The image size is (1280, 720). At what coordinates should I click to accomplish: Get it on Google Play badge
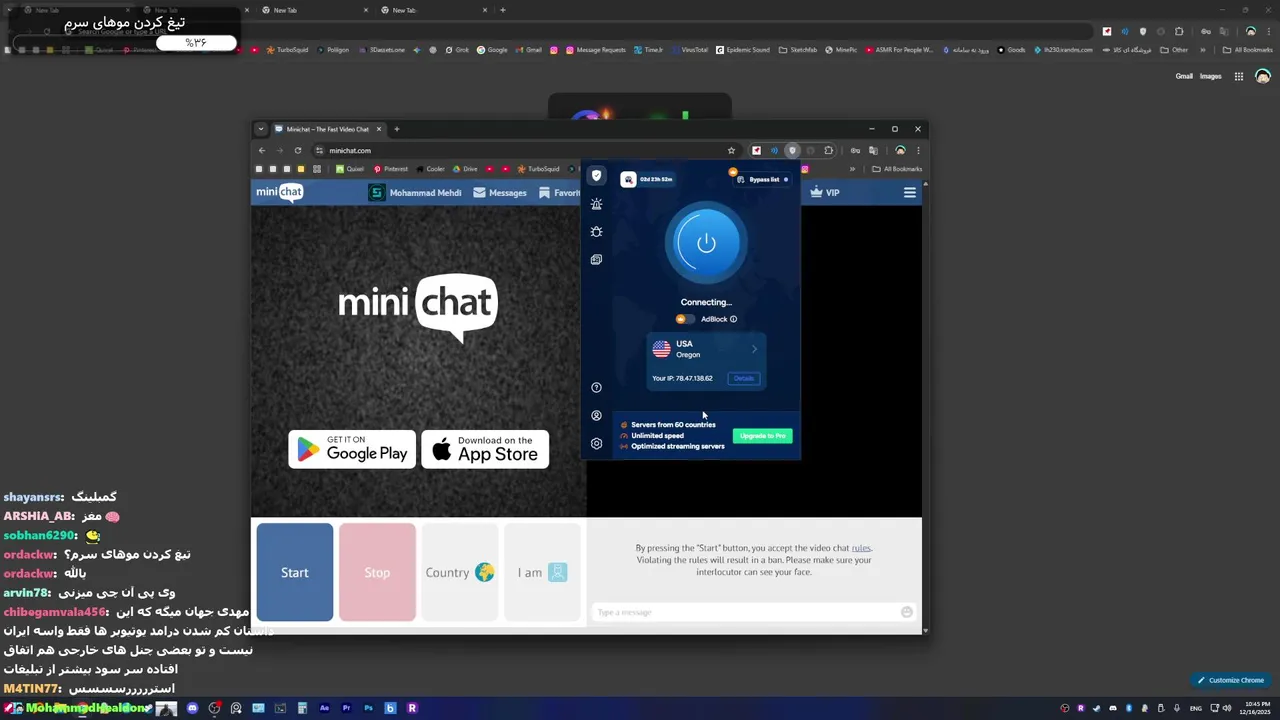click(x=352, y=449)
